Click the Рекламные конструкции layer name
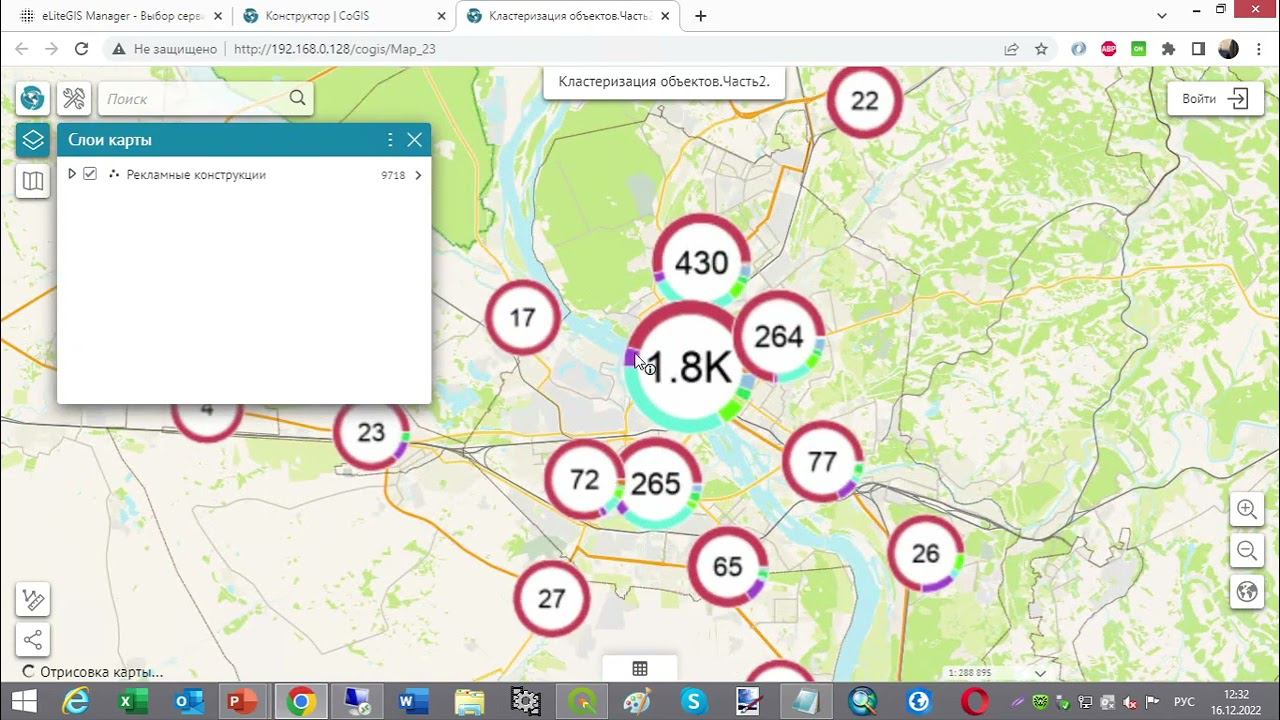1280x720 pixels. pos(196,174)
